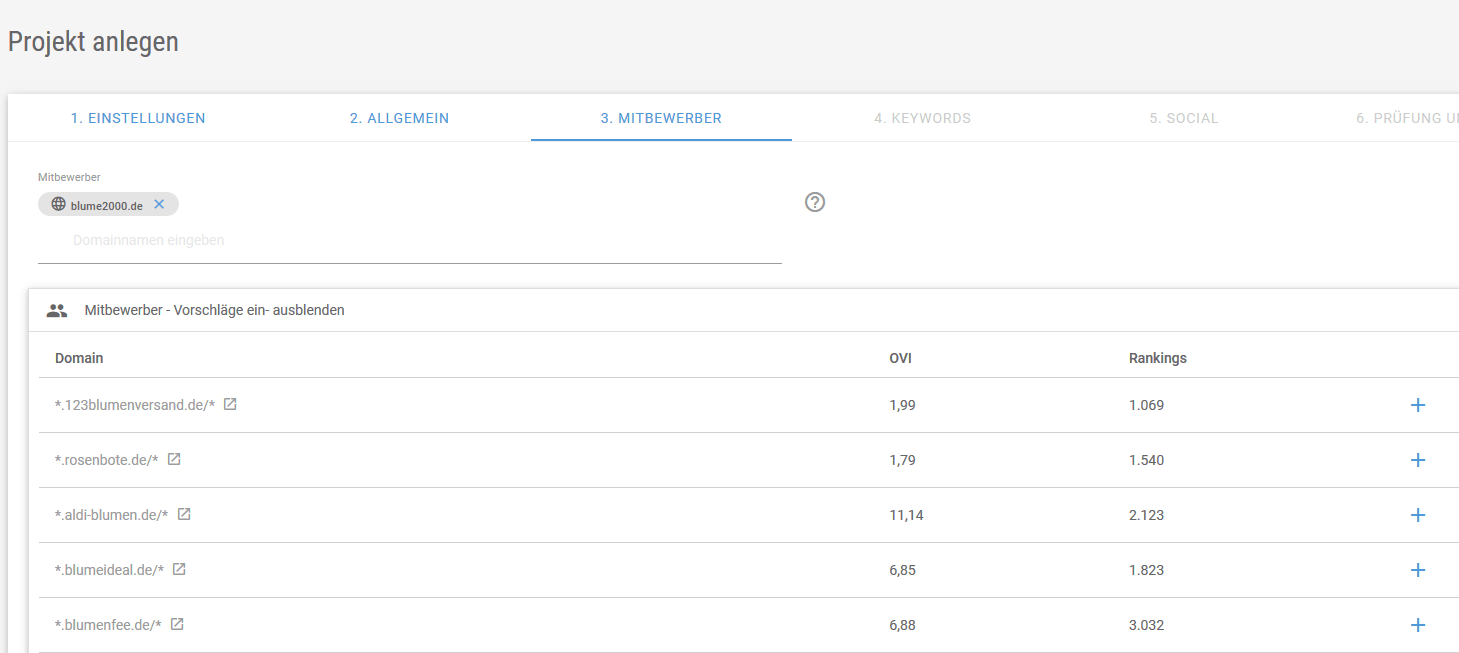Add blumeideal.de using the plus icon
Viewport: 1459px width, 653px height.
click(1417, 570)
